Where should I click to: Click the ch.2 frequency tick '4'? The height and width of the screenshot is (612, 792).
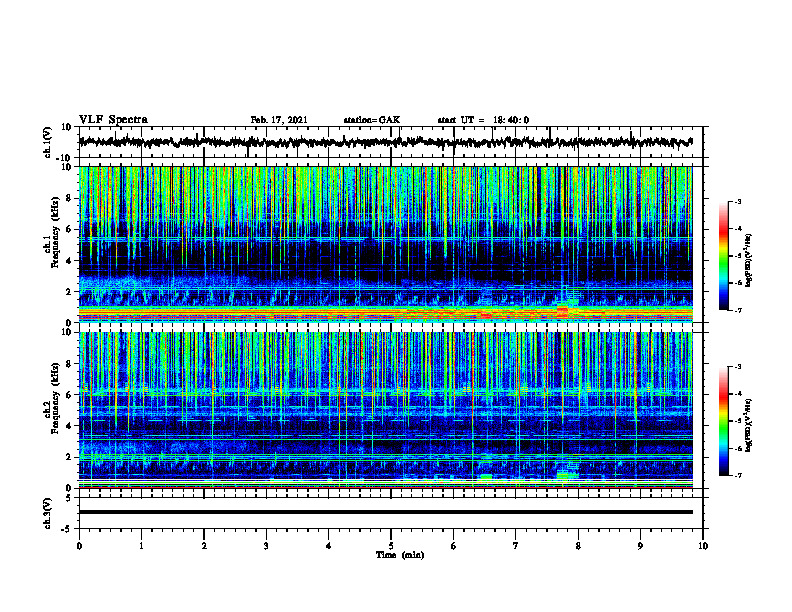(x=70, y=426)
